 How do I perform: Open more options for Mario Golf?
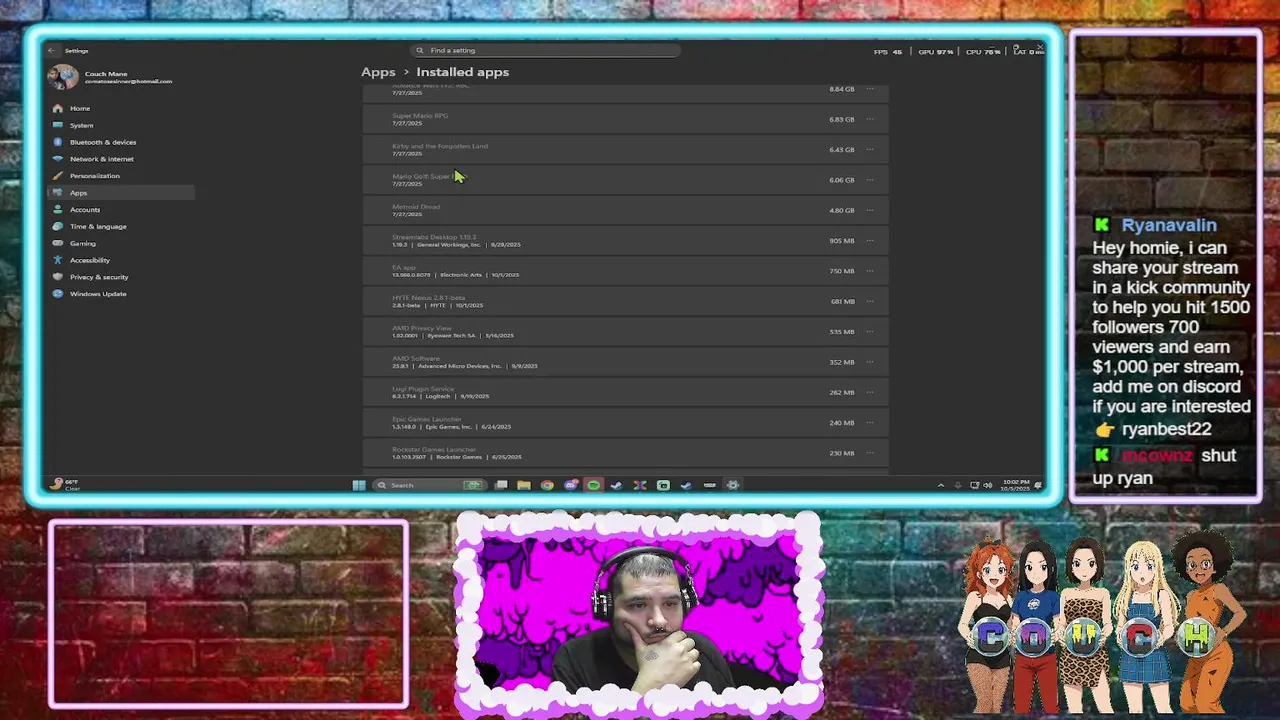(871, 180)
